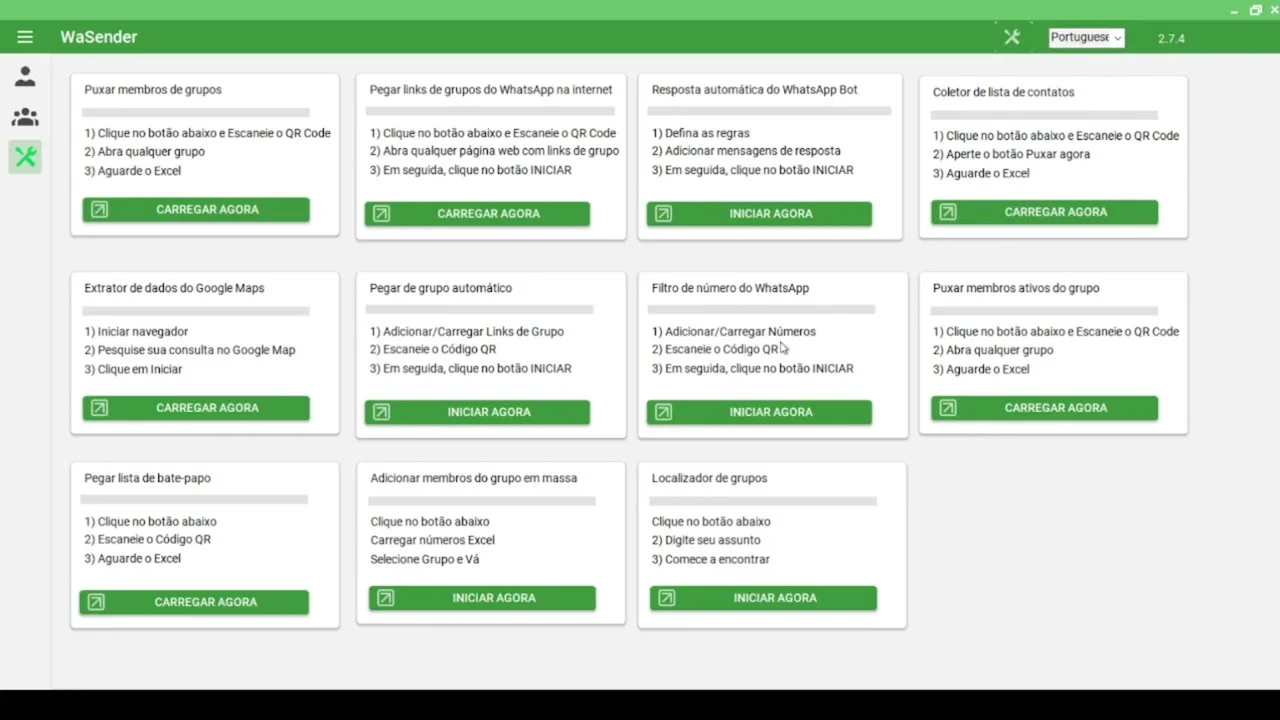Click '3) Aguarde o Excel' in Pegar lista de bate-papo
This screenshot has width=1280, height=720.
pos(133,558)
